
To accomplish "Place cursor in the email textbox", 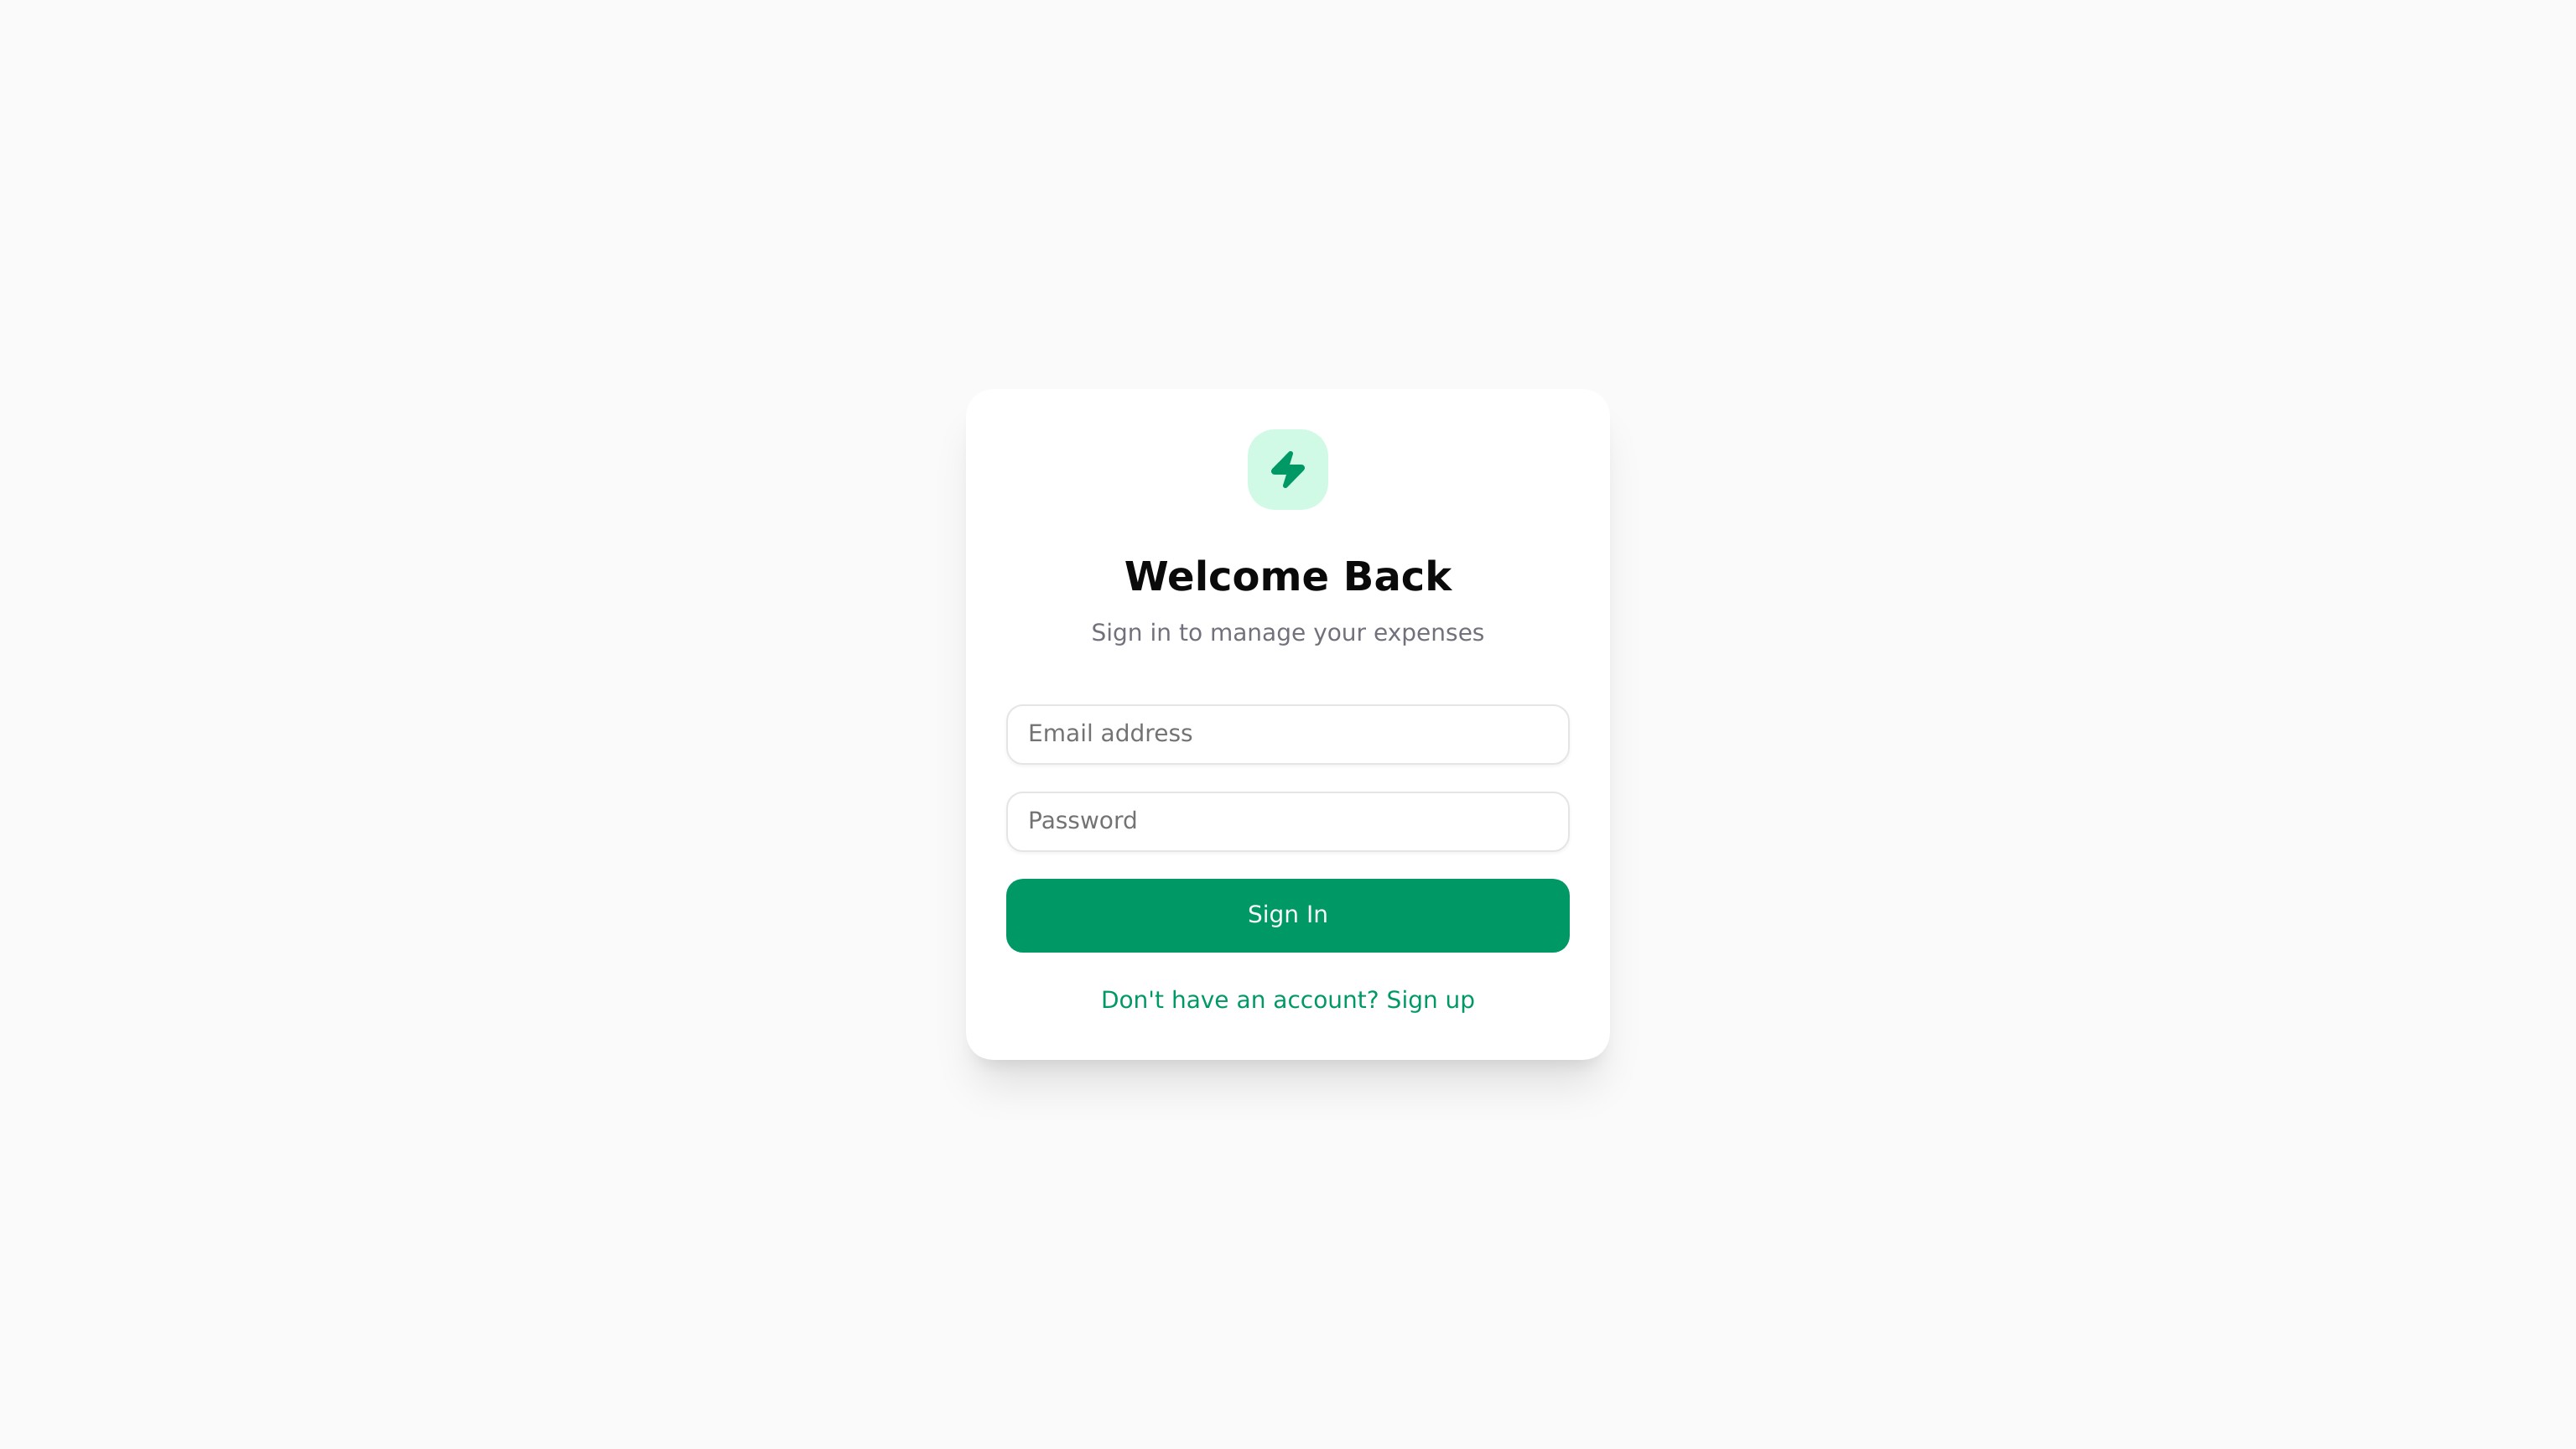I will (1287, 734).
